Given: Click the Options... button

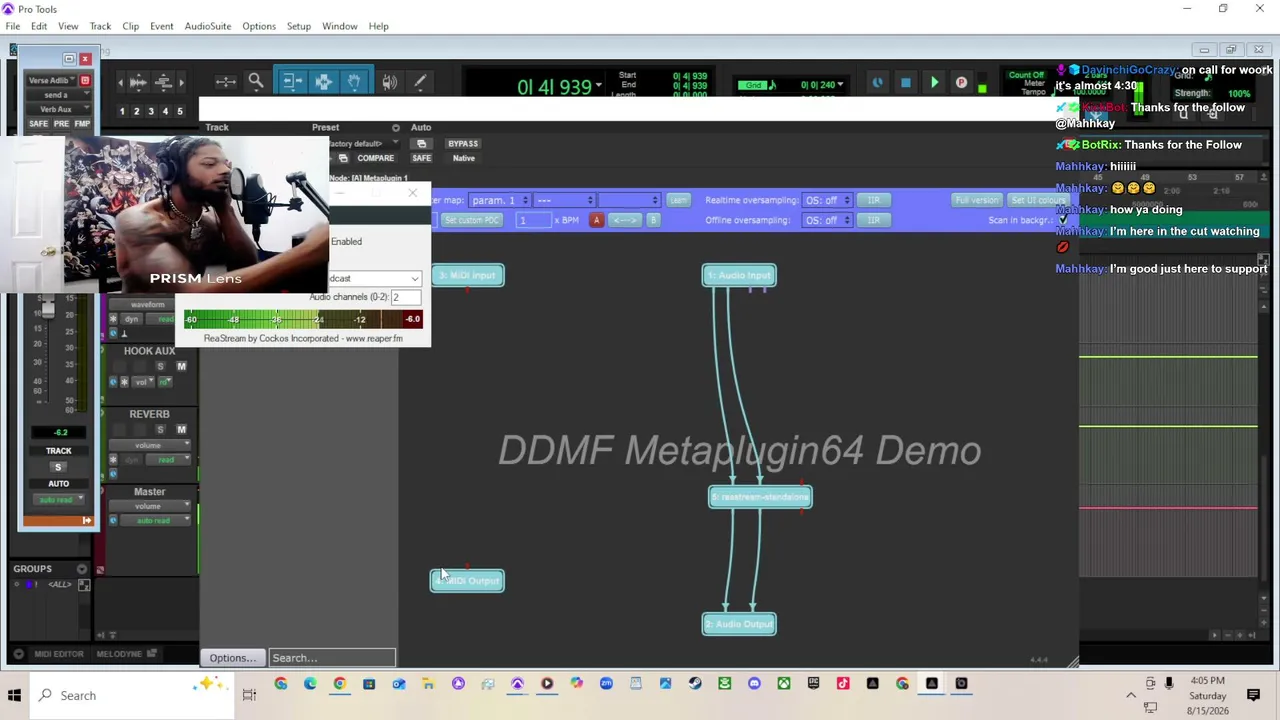Looking at the screenshot, I should coord(233,658).
